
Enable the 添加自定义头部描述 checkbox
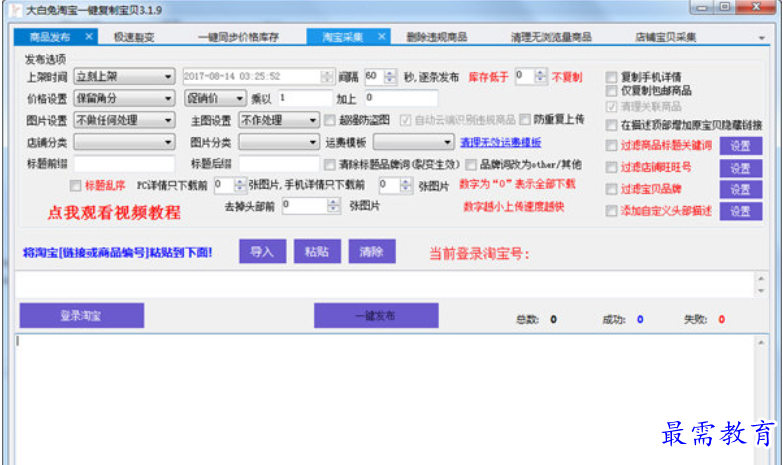611,211
